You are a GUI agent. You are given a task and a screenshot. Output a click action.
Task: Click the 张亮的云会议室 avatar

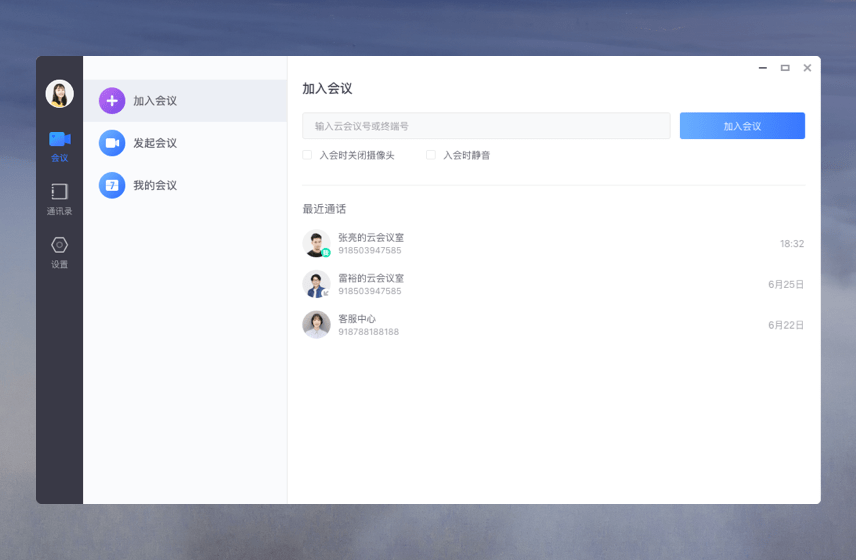tap(317, 243)
